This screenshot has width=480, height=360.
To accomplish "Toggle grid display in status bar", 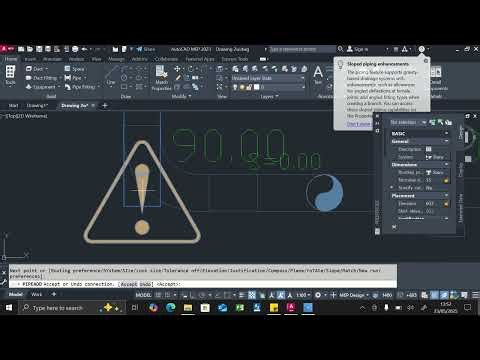I will [x=158, y=295].
